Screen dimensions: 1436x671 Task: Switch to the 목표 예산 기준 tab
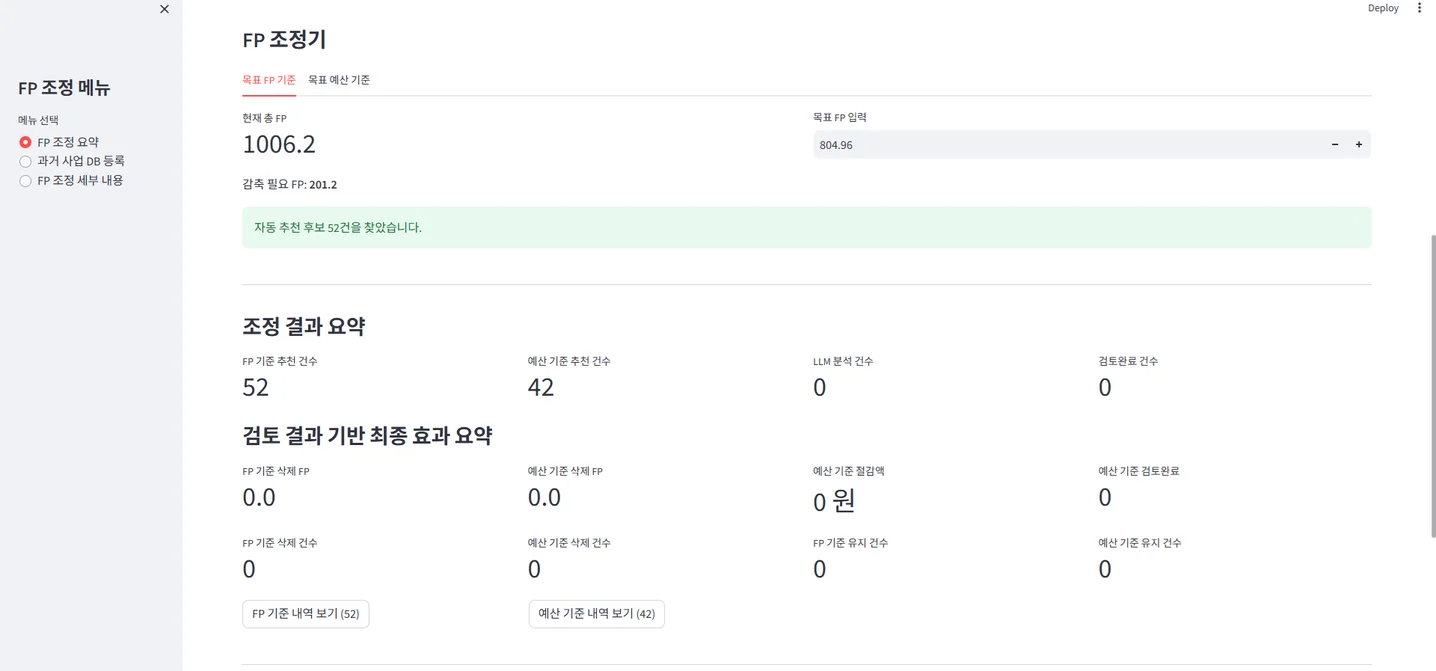339,80
